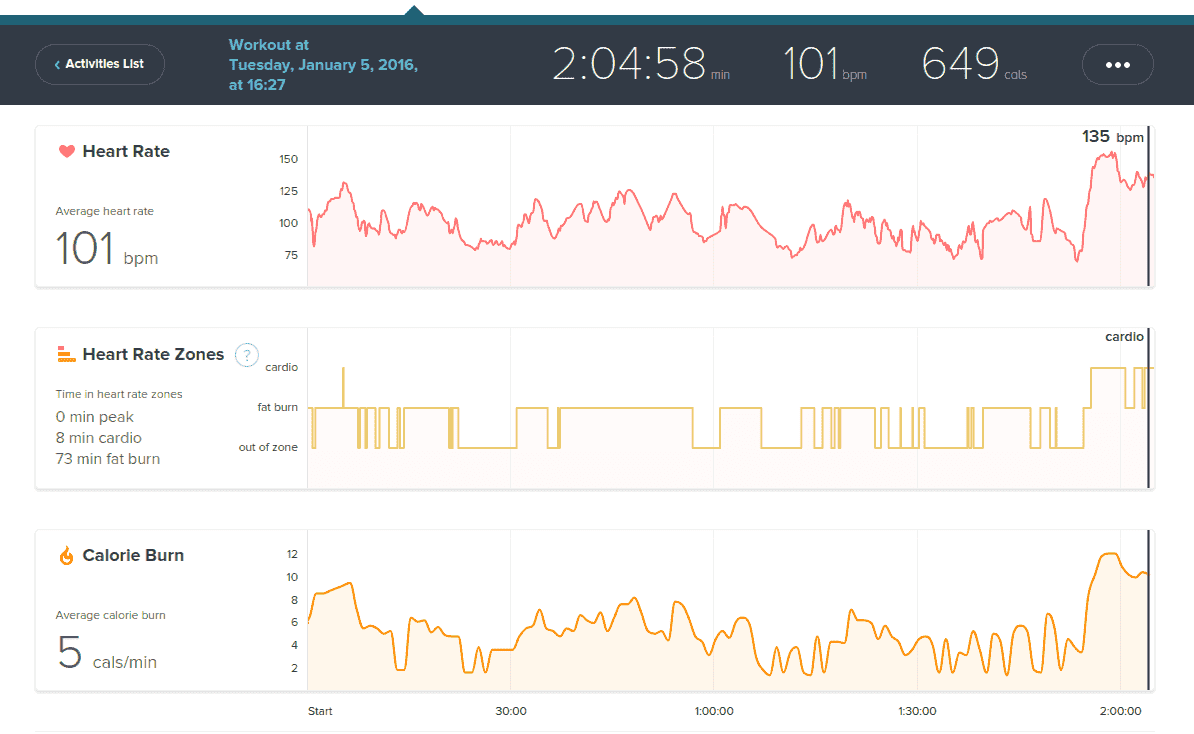Viewport: 1194px width, 734px height.
Task: Click the 649 cals total in header
Action: click(973, 65)
